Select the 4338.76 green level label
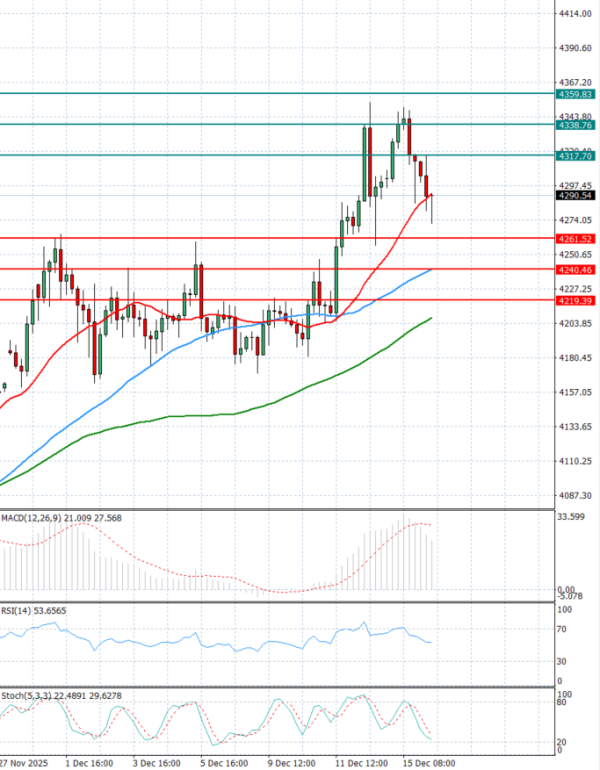The image size is (600, 770). [x=576, y=125]
